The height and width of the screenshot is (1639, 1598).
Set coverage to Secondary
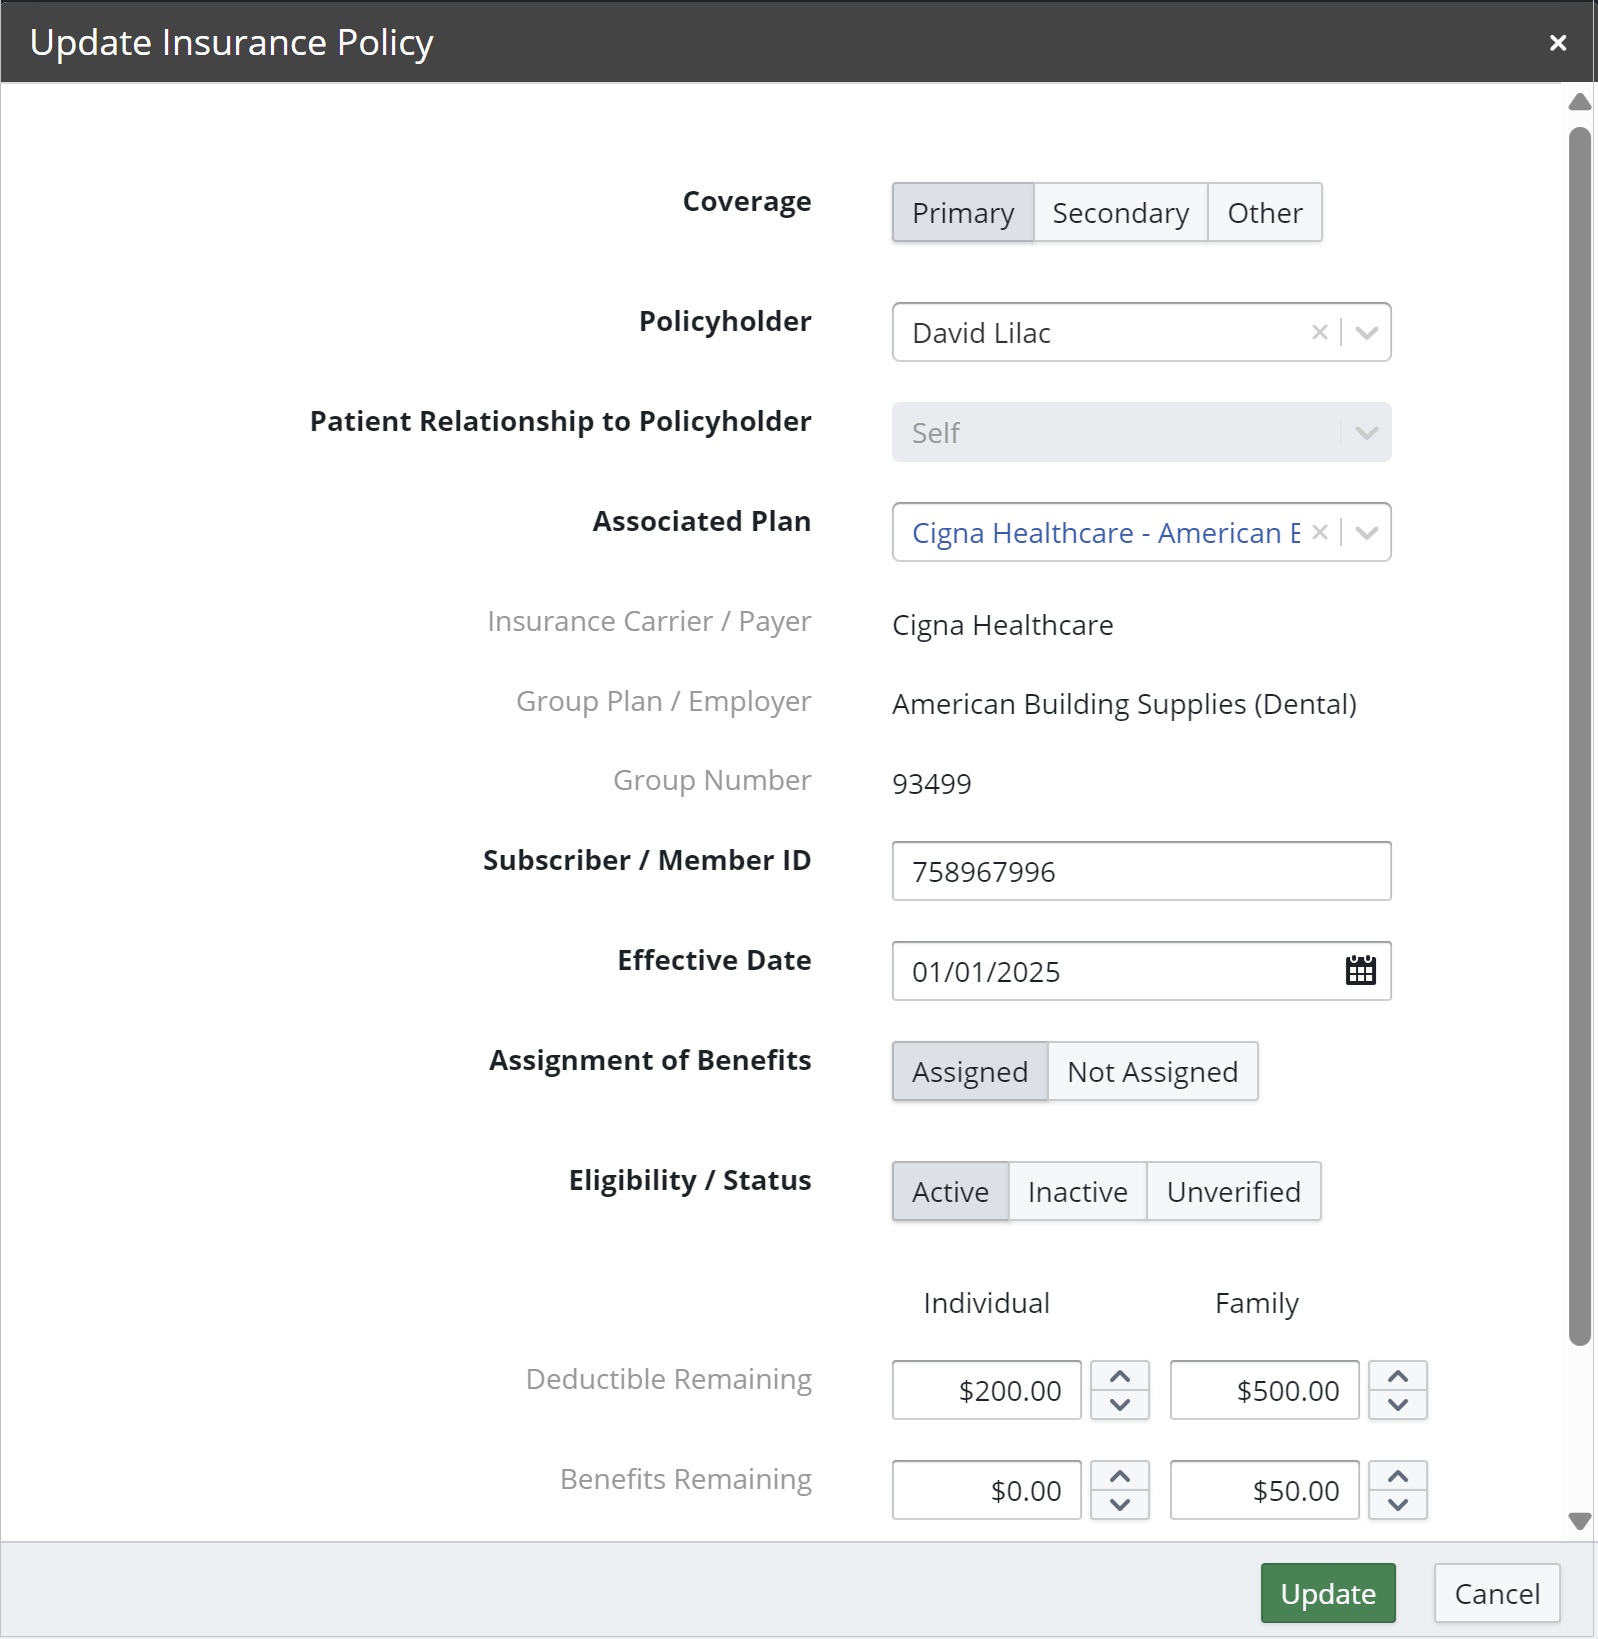coord(1121,212)
